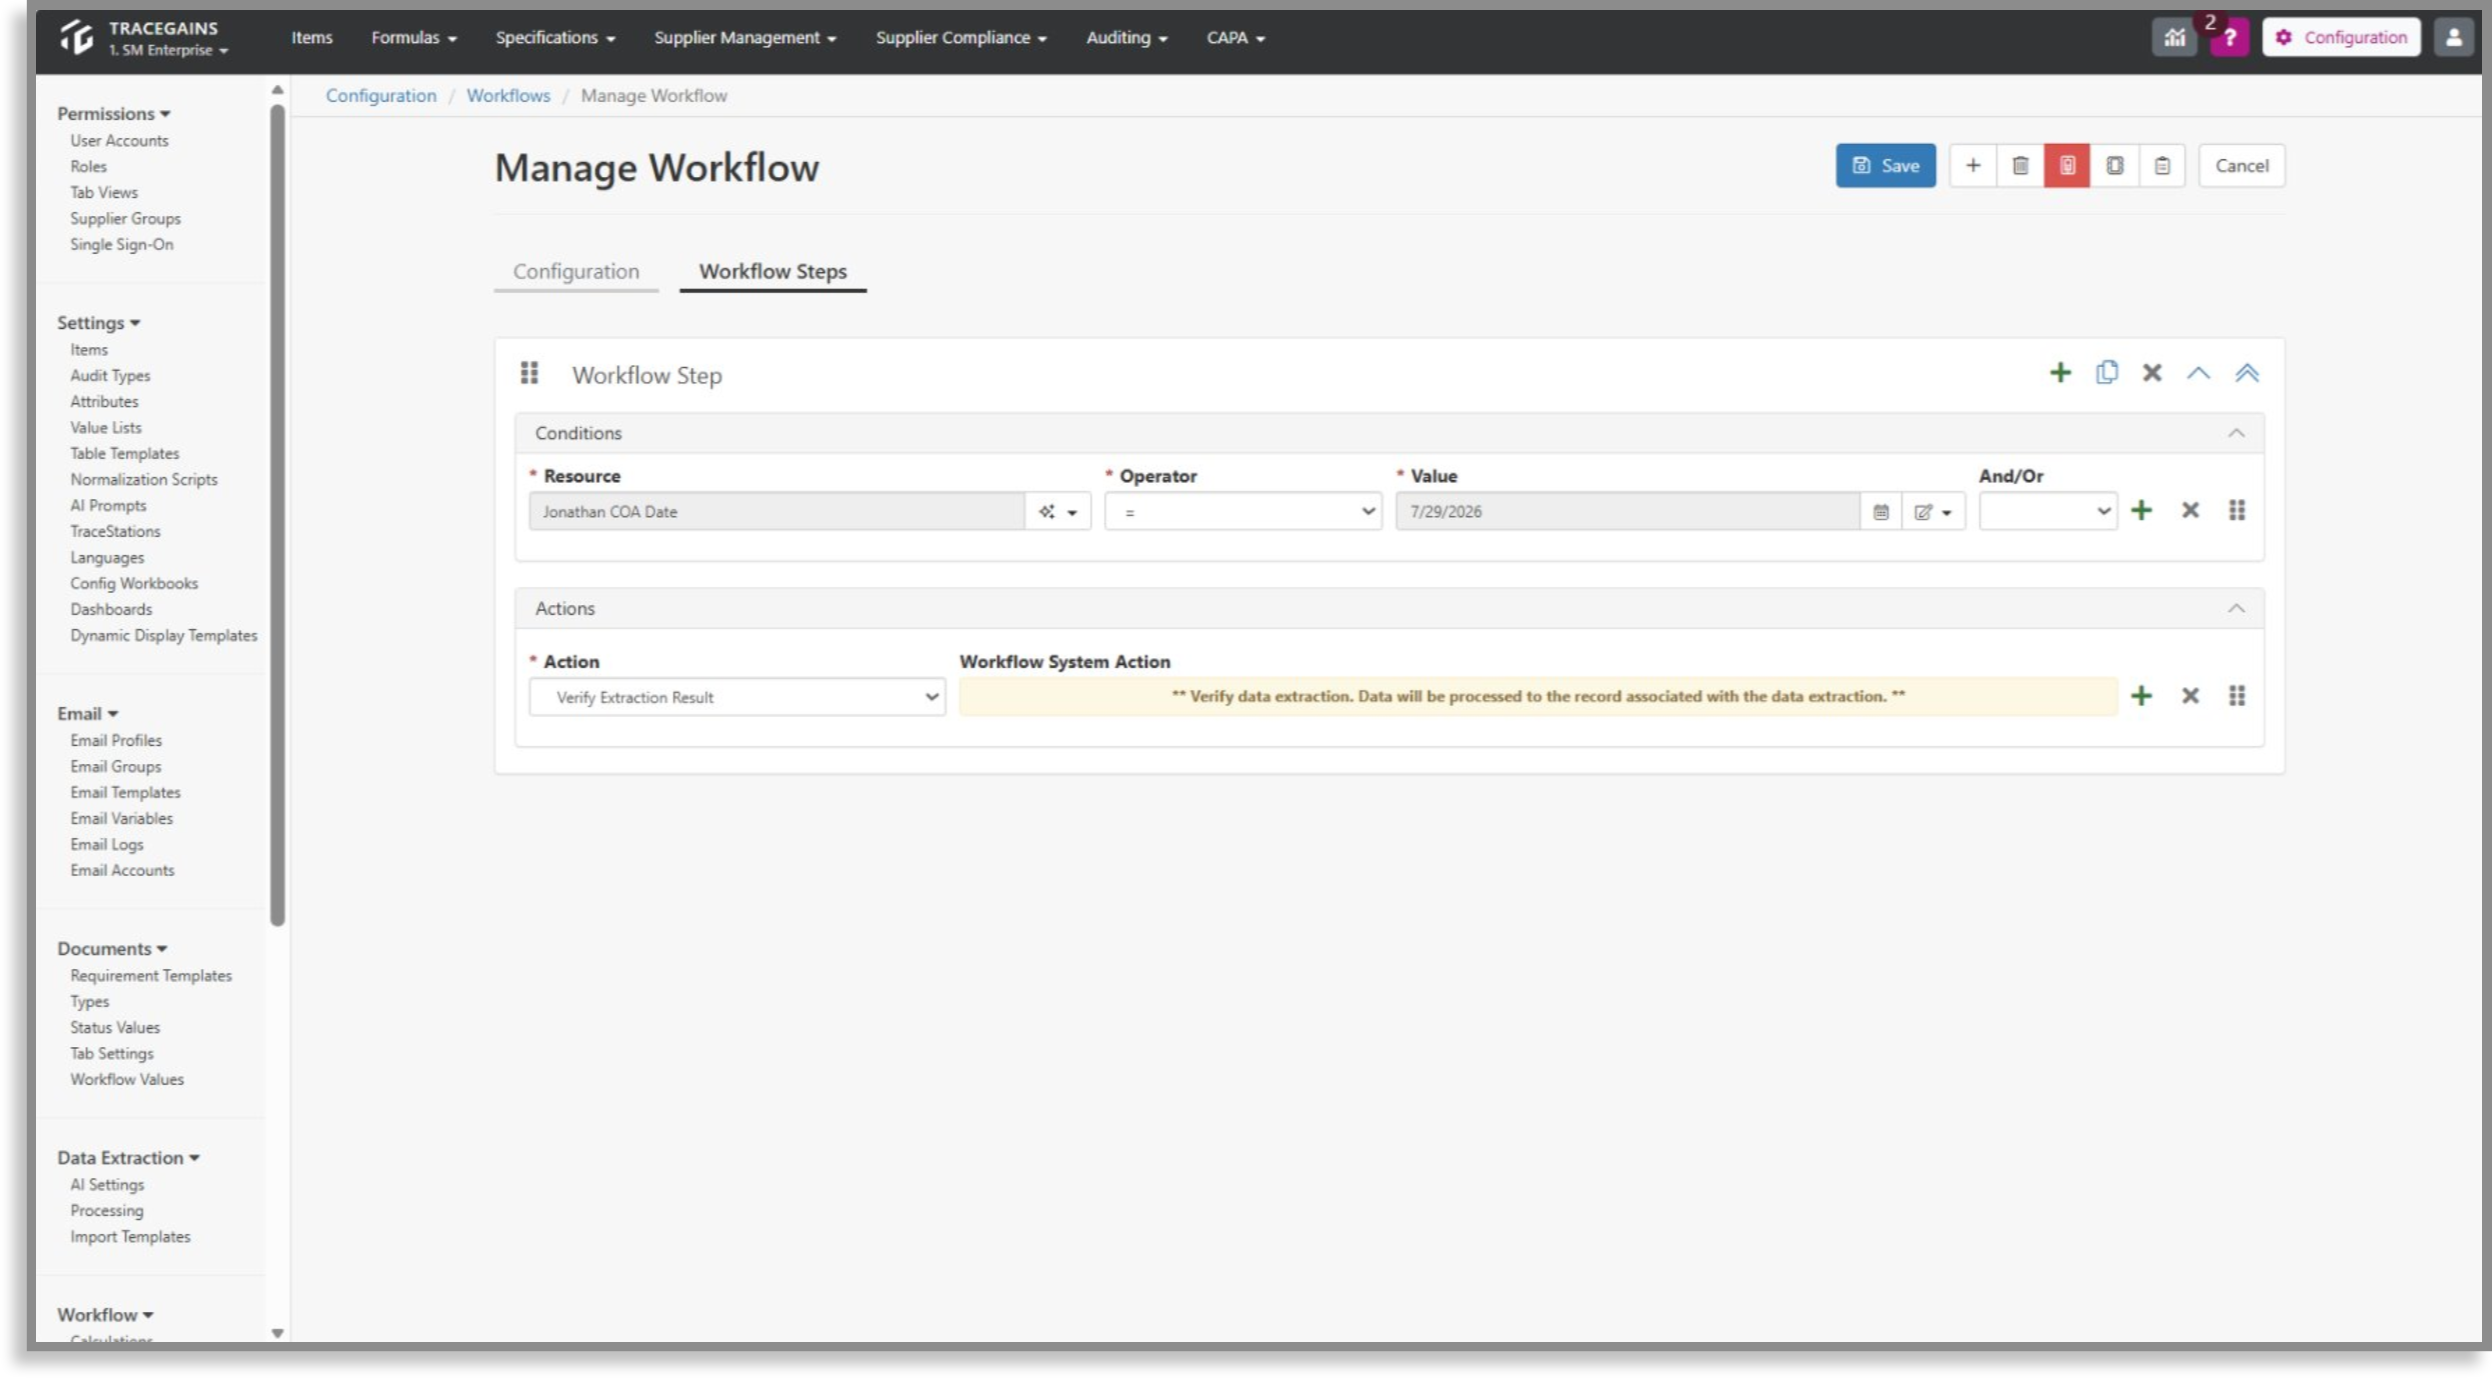Go to Configuration breadcrumb link
The width and height of the screenshot is (2492, 1378).
click(x=381, y=95)
